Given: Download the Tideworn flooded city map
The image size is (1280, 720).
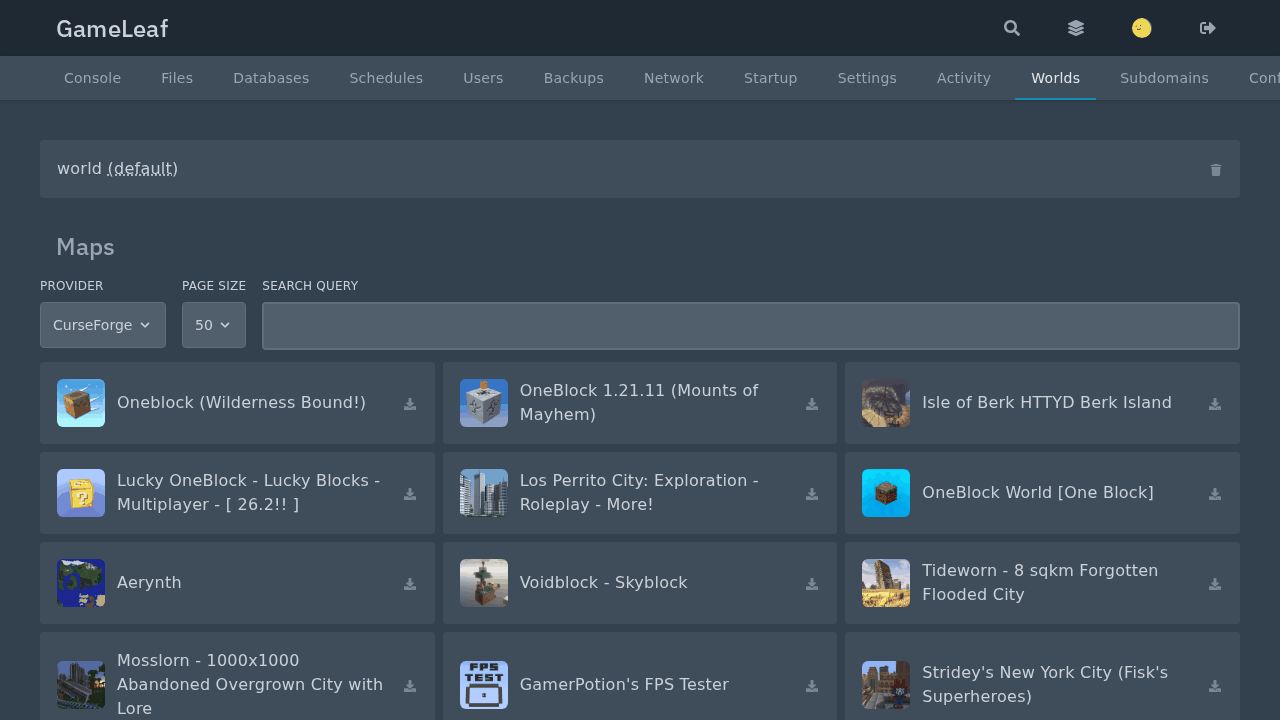Looking at the screenshot, I should 1215,584.
